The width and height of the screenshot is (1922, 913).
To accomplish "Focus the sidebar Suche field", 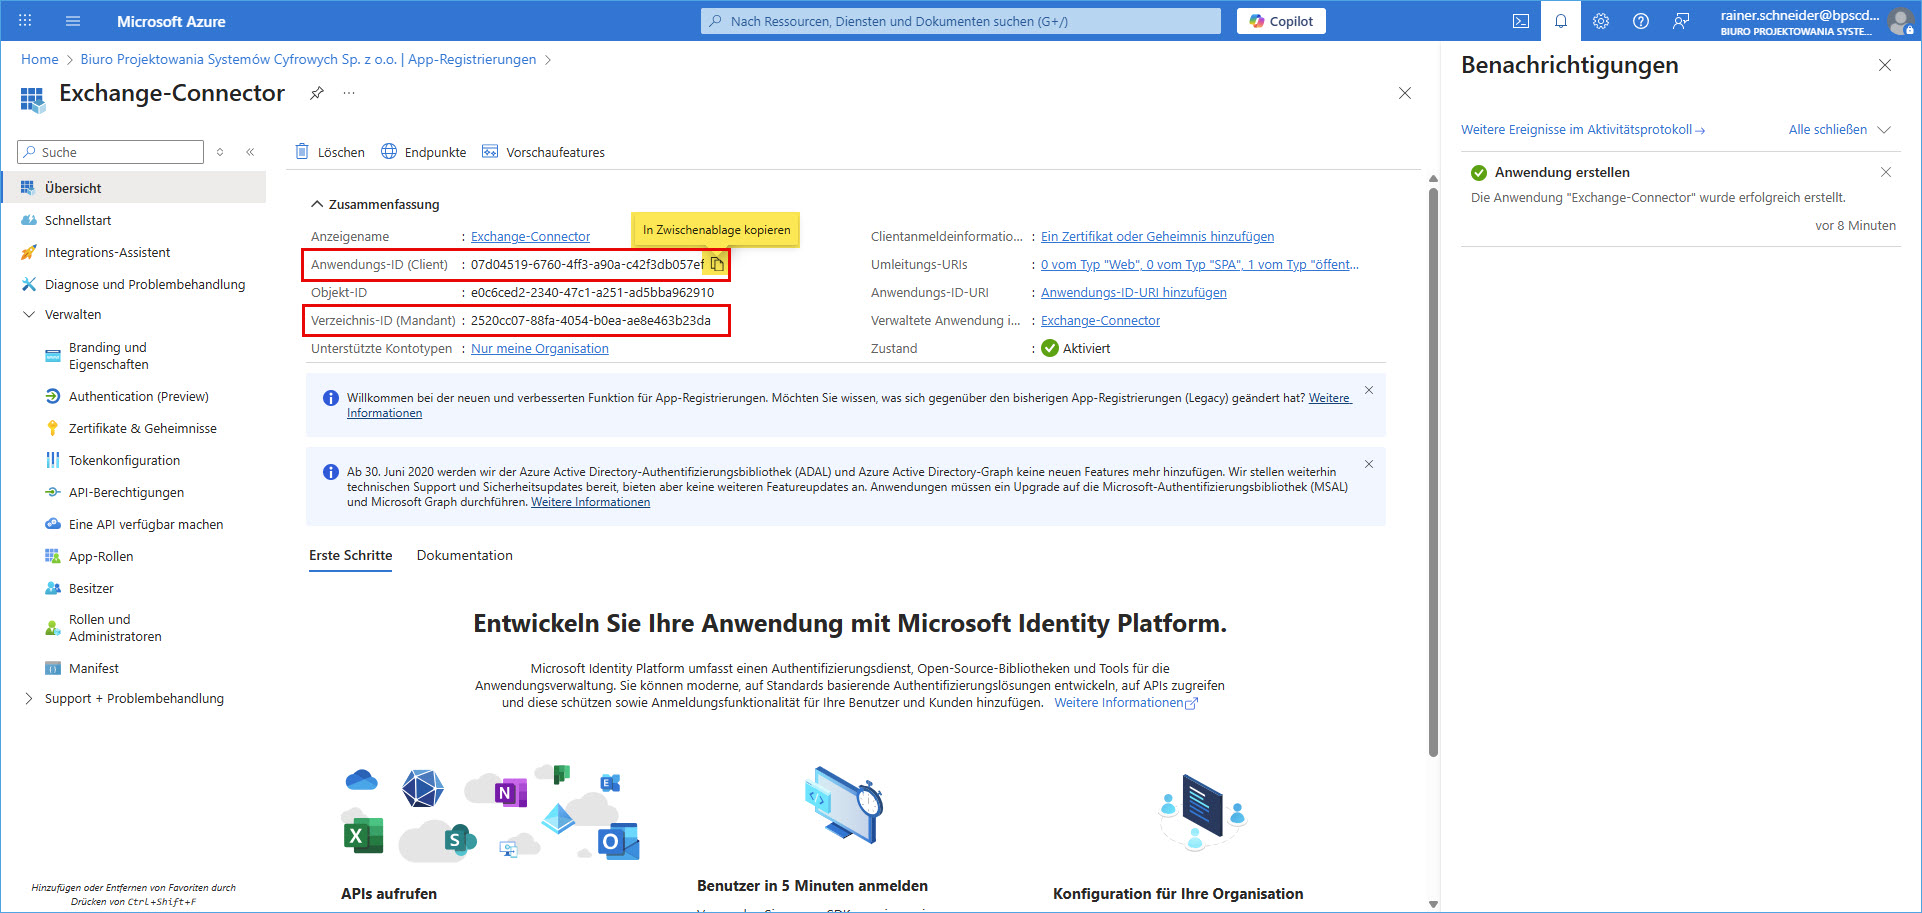I will 110,152.
